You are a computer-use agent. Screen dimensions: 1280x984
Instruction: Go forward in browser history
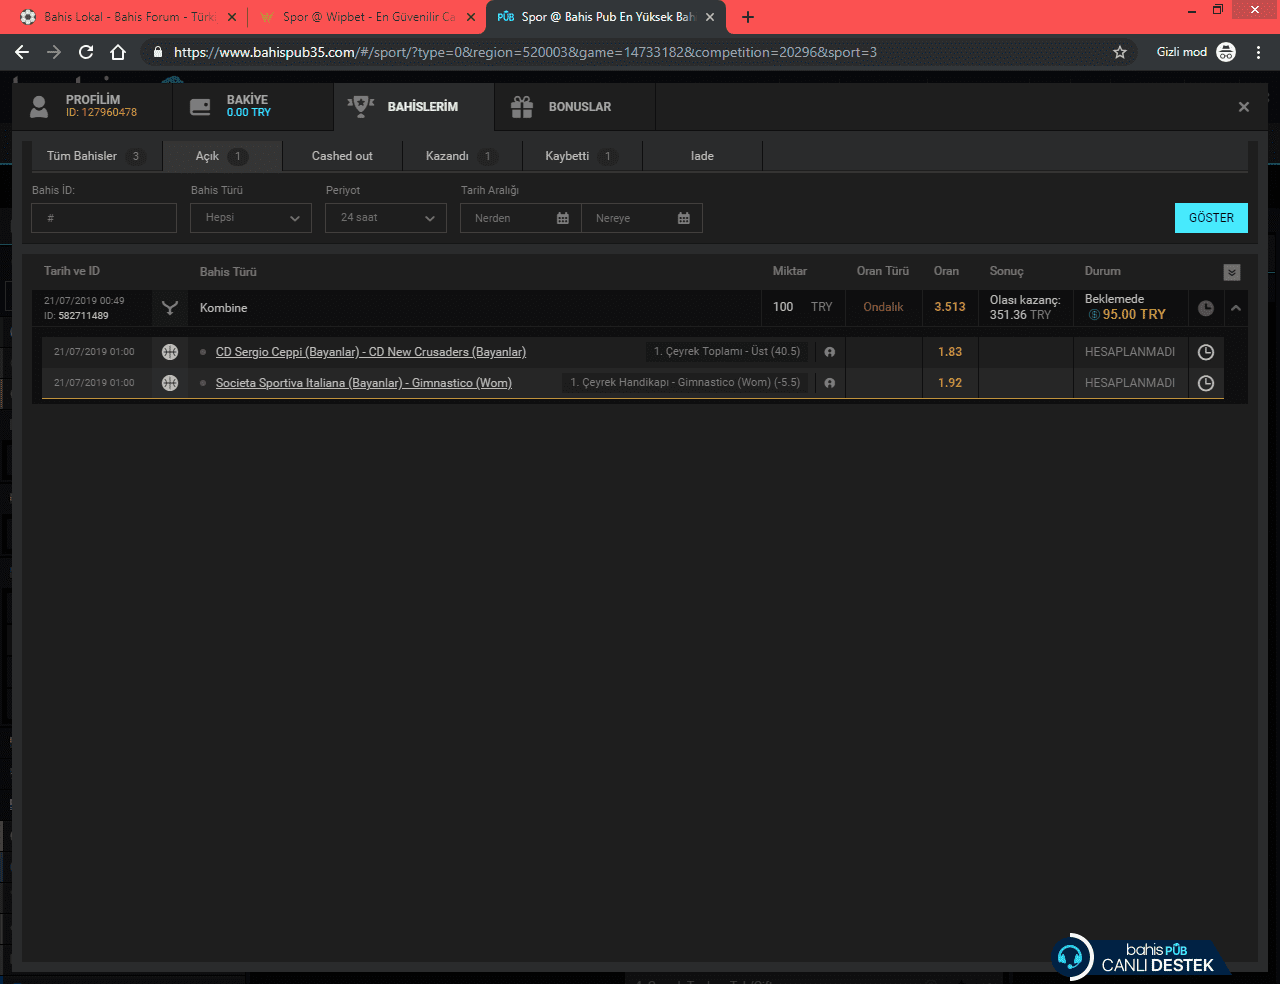[x=54, y=52]
